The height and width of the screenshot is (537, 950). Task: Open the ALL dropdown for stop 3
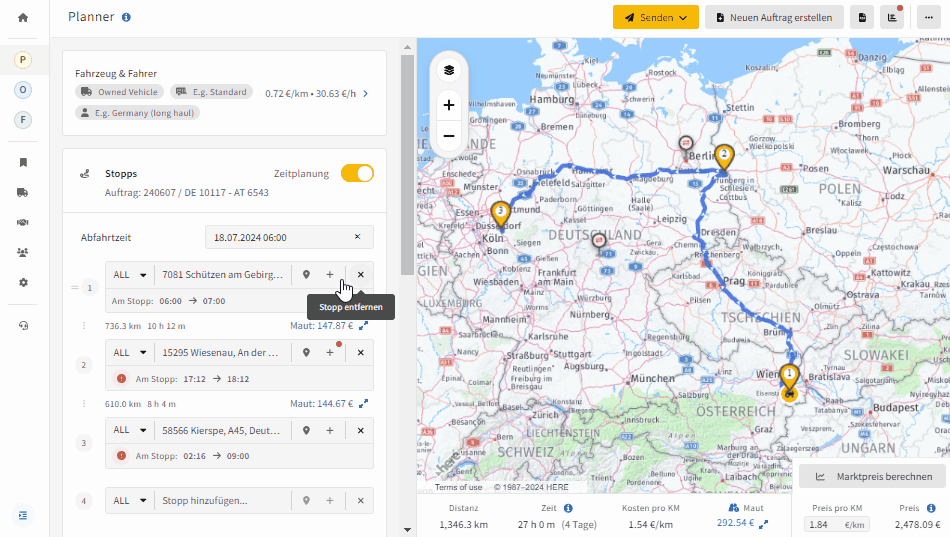tap(130, 430)
